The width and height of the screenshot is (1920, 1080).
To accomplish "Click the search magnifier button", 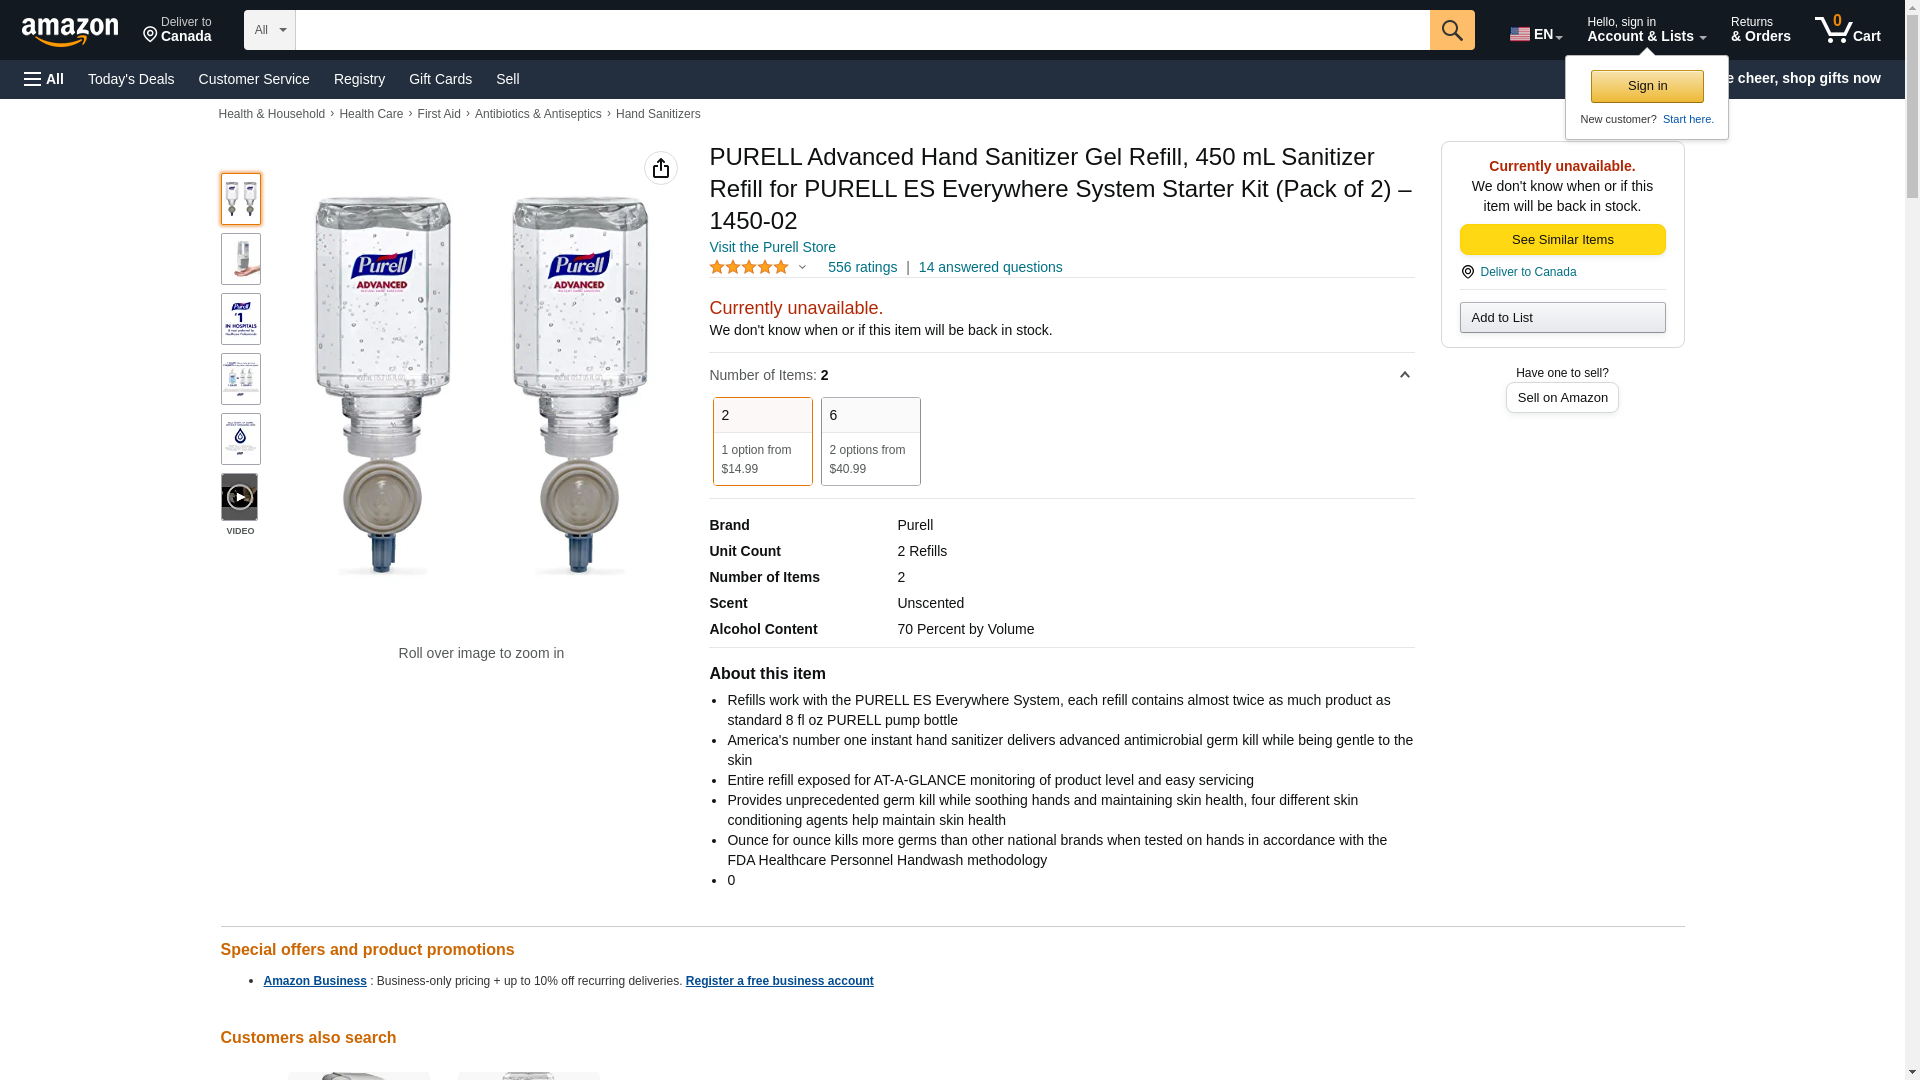I will tap(1452, 30).
